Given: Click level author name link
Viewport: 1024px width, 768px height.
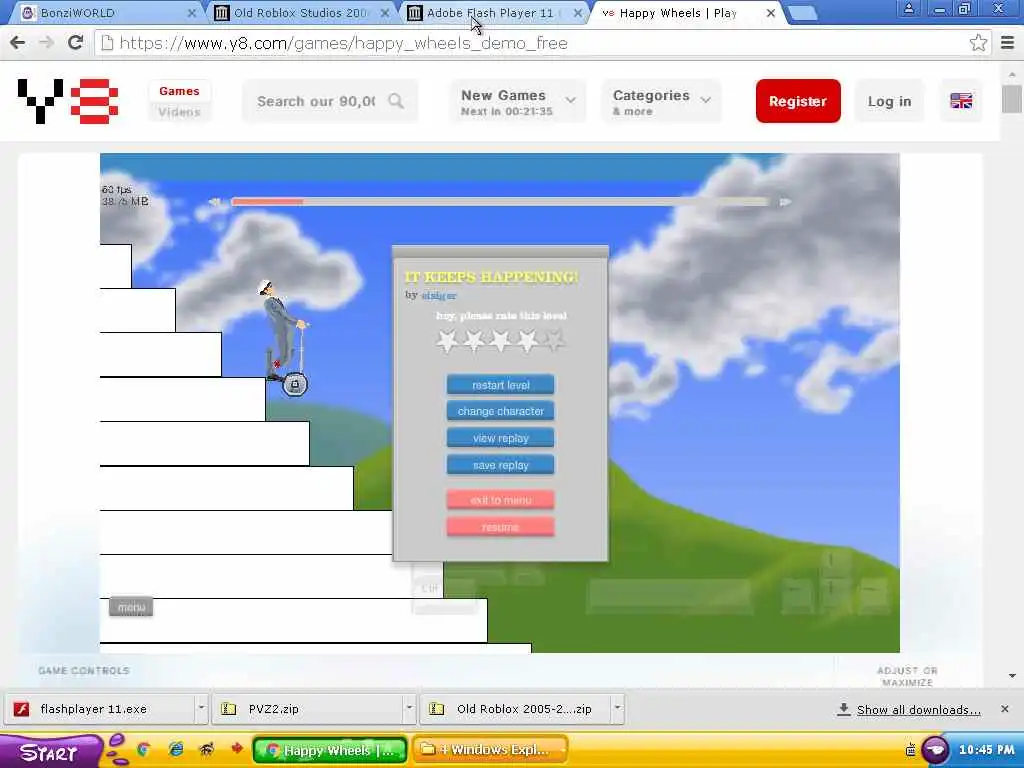Looking at the screenshot, I should [x=439, y=295].
